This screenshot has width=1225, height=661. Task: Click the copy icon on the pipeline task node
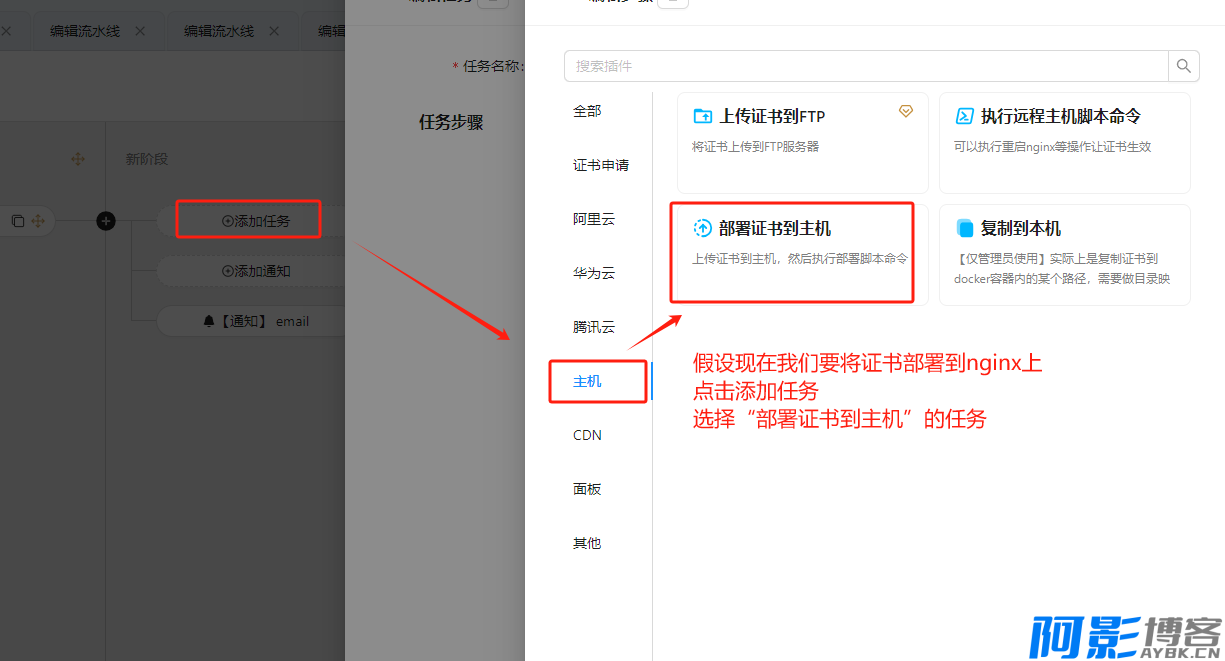pyautogui.click(x=18, y=221)
